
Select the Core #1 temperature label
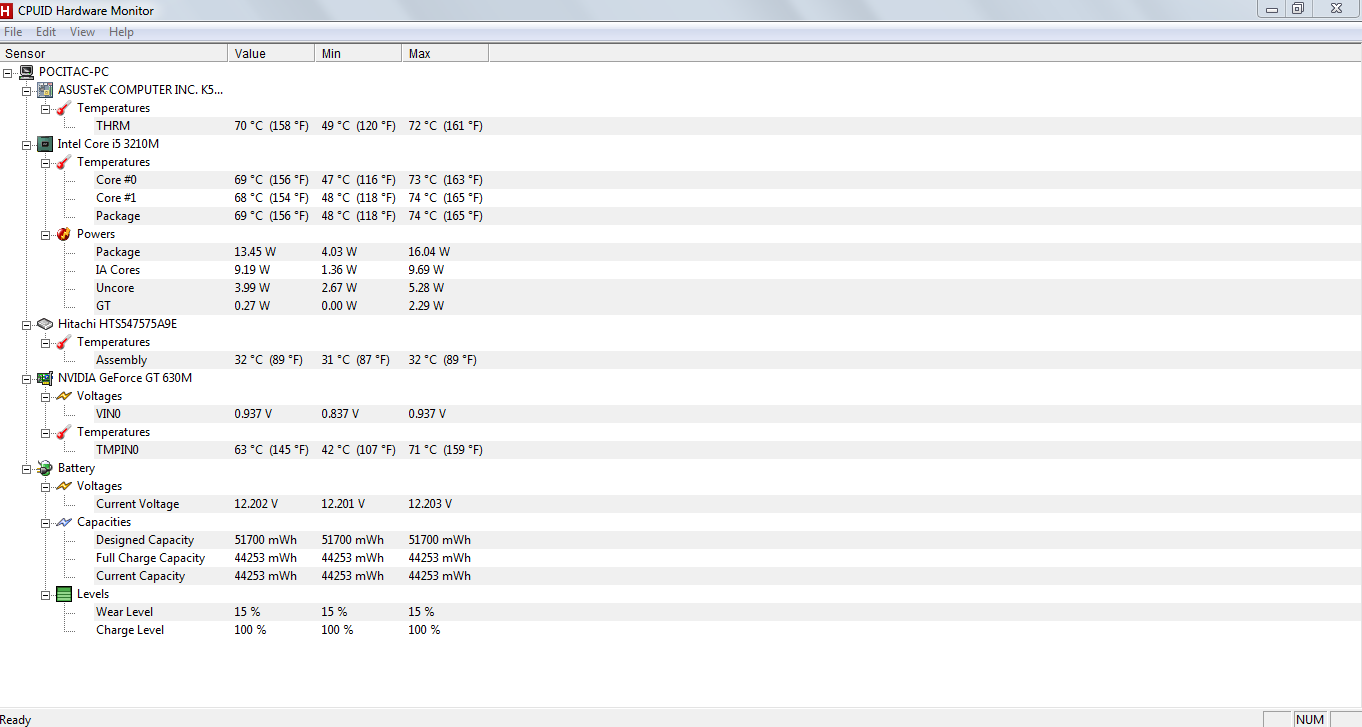point(116,198)
